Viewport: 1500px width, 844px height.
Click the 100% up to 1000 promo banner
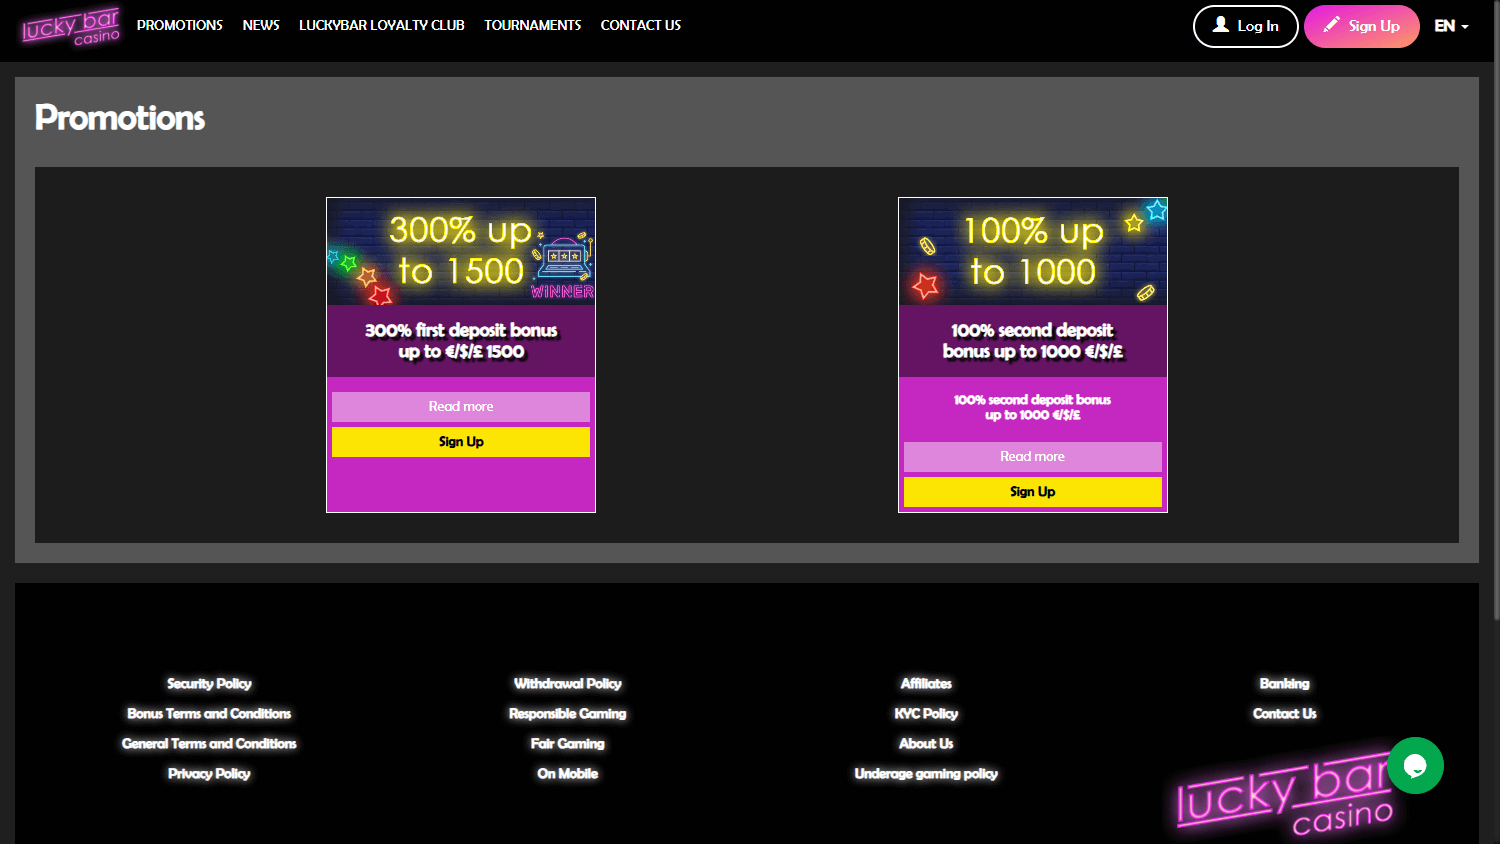tap(1032, 252)
